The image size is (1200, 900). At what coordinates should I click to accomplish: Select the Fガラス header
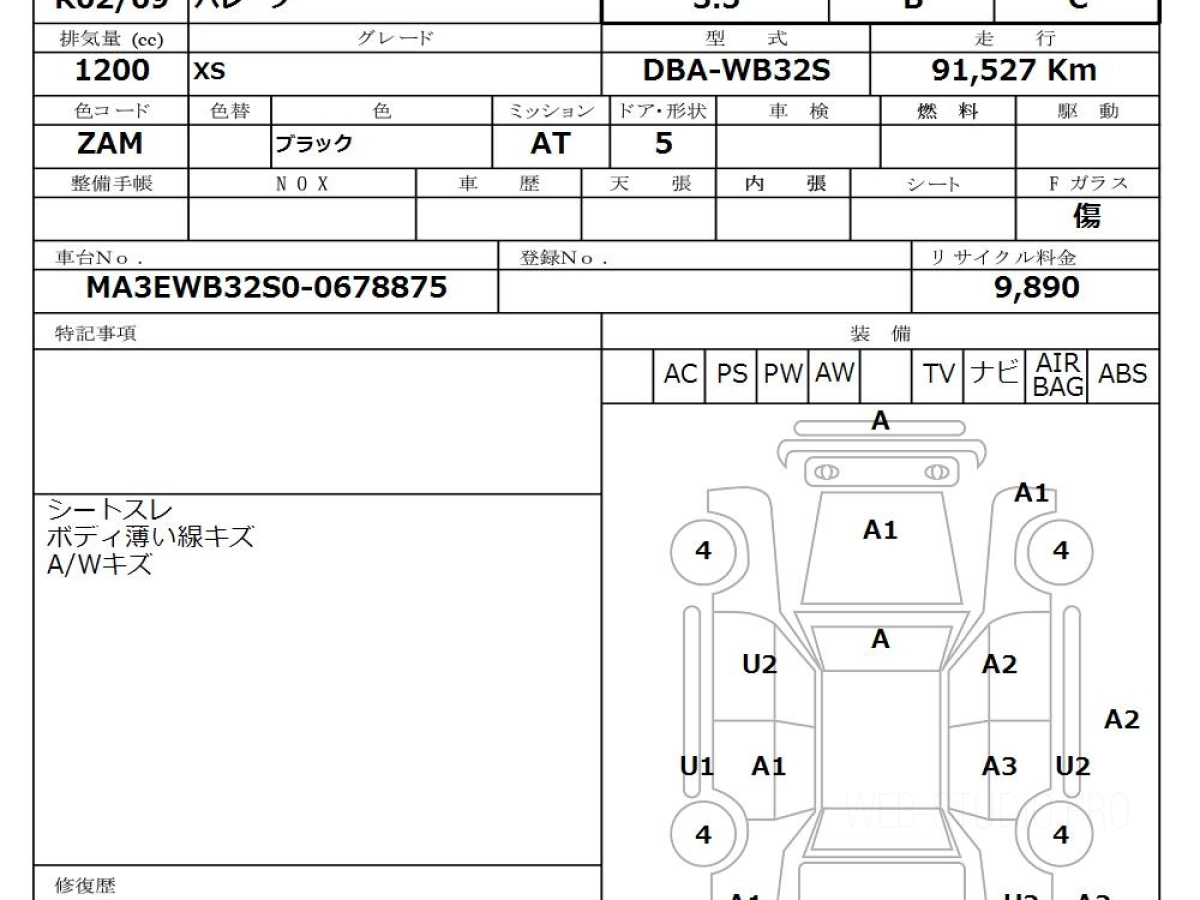(x=1088, y=183)
